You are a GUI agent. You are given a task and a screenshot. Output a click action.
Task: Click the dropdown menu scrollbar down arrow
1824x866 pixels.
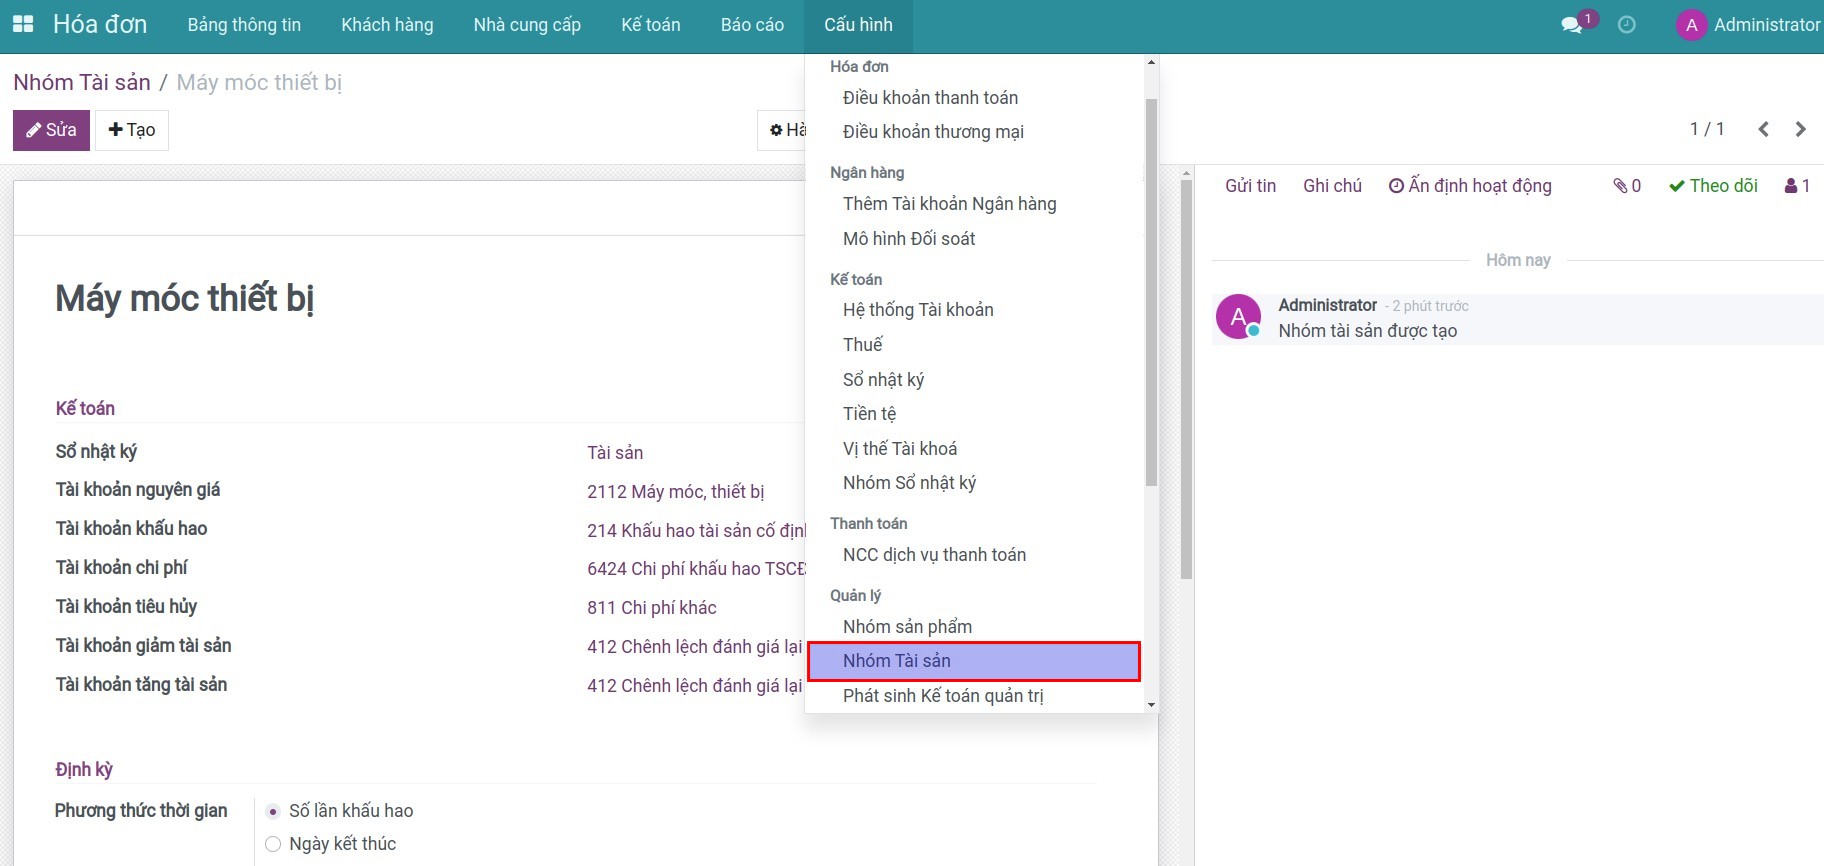pyautogui.click(x=1151, y=705)
